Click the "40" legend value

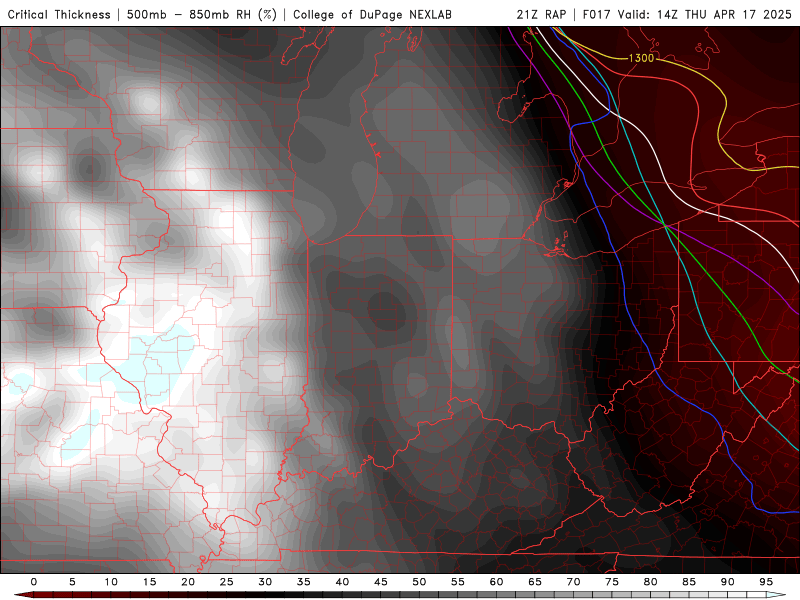pos(342,582)
